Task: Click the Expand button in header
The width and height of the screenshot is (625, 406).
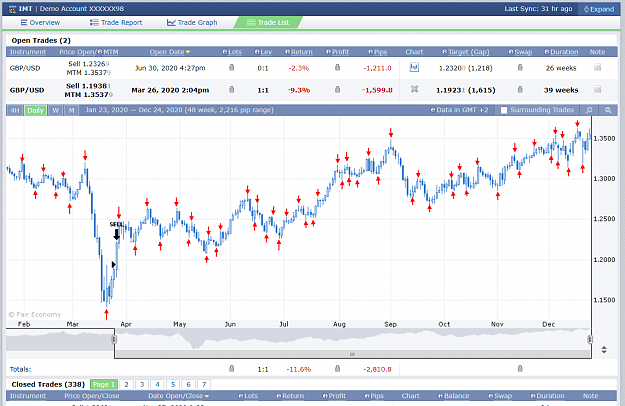Action: [599, 9]
